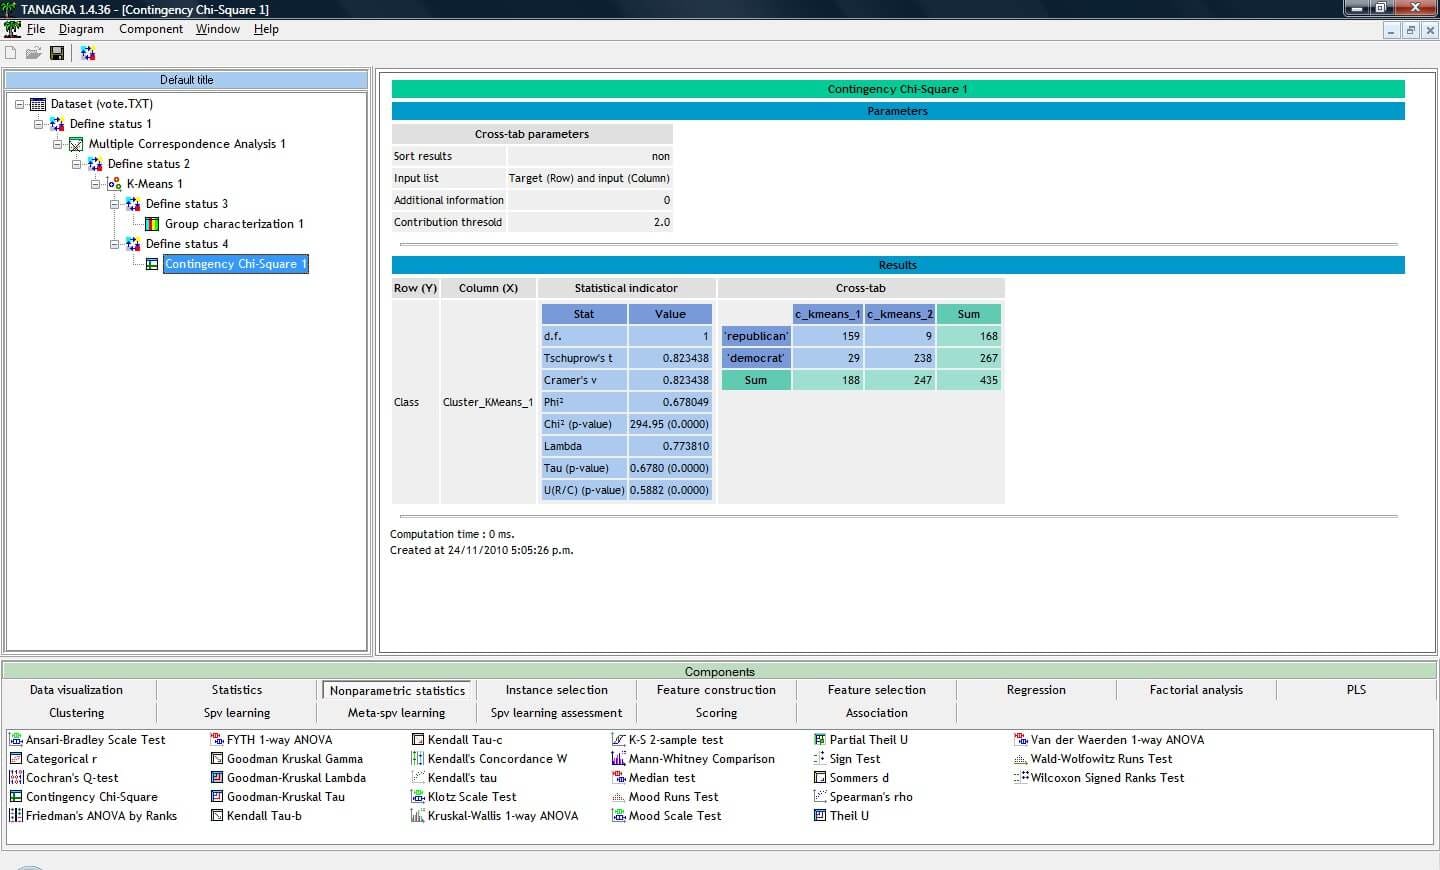Create a new diagram with the blank page icon
The height and width of the screenshot is (870, 1440).
10,52
